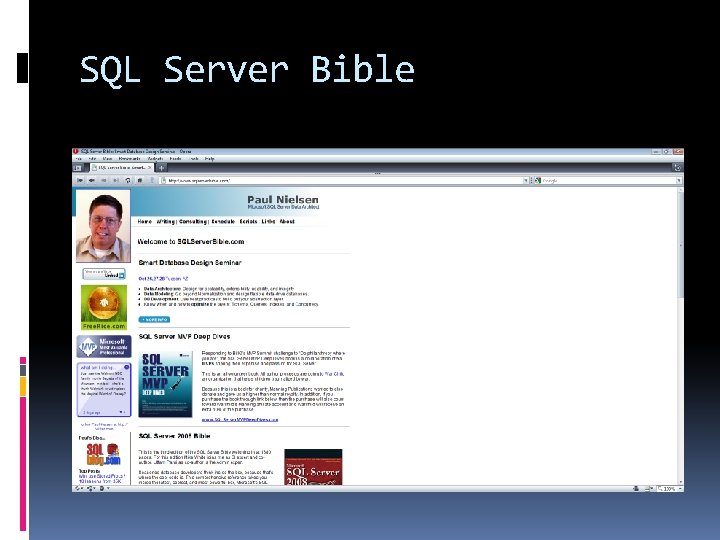The width and height of the screenshot is (720, 540).
Task: Click the Links navigation link
Action: click(x=268, y=221)
